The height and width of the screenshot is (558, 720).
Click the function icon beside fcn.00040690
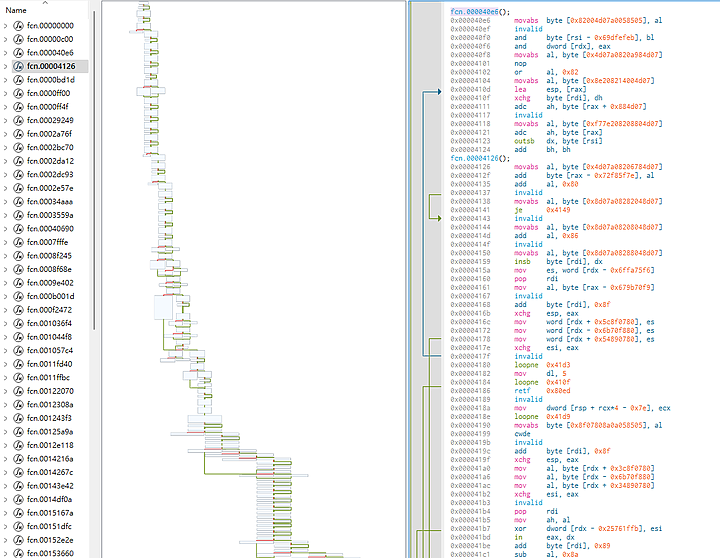[x=18, y=229]
